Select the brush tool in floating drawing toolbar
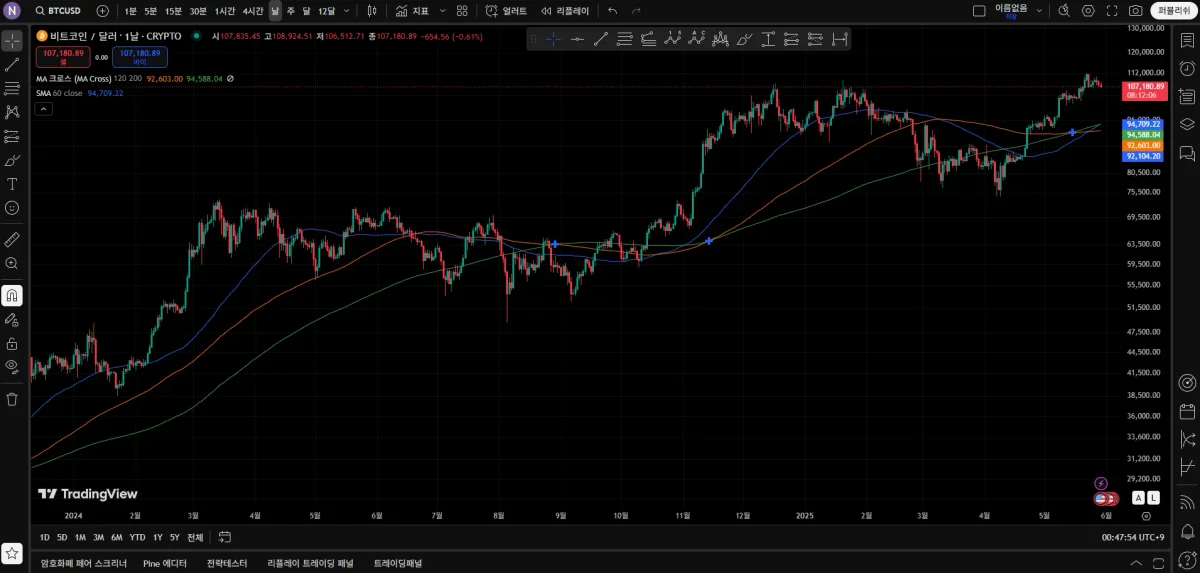The image size is (1200, 573). click(743, 39)
